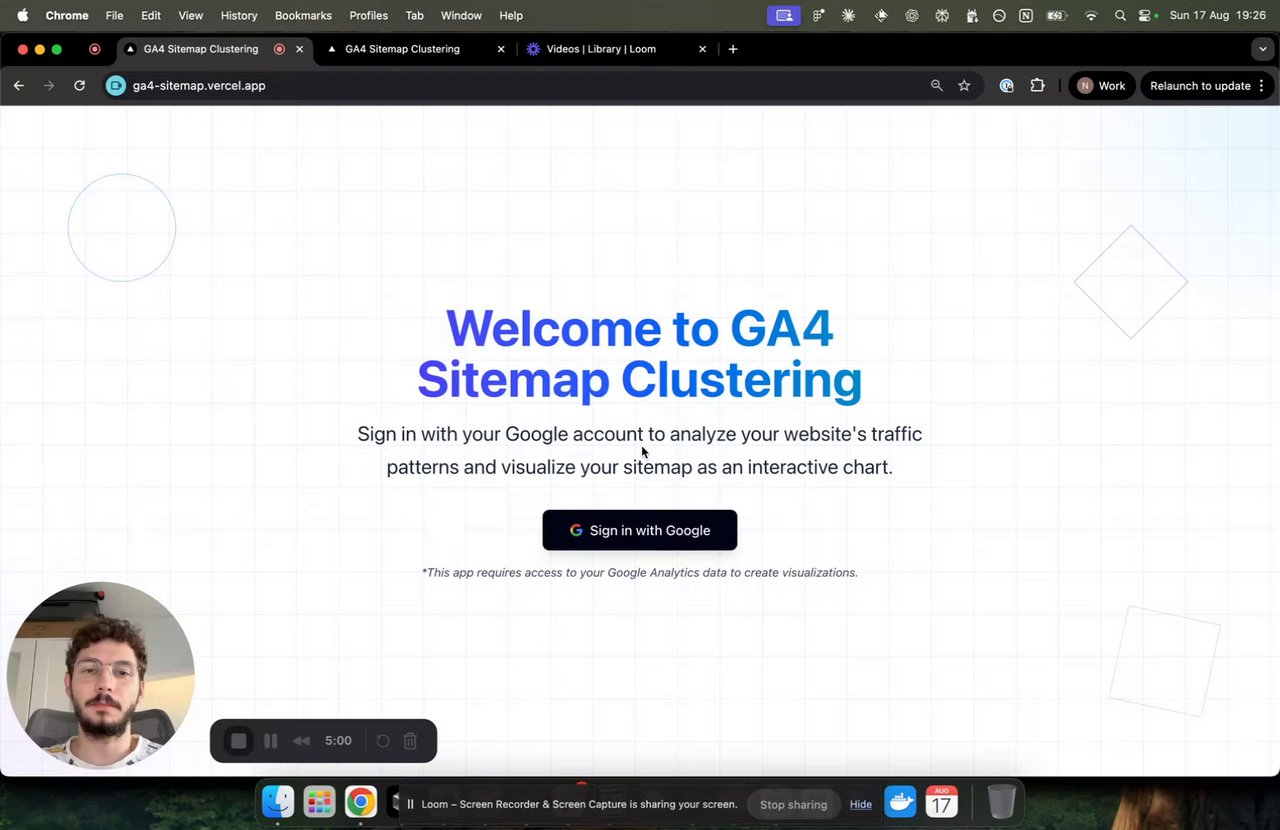The height and width of the screenshot is (830, 1280).
Task: Open Launchpad from the Dock
Action: pos(319,801)
